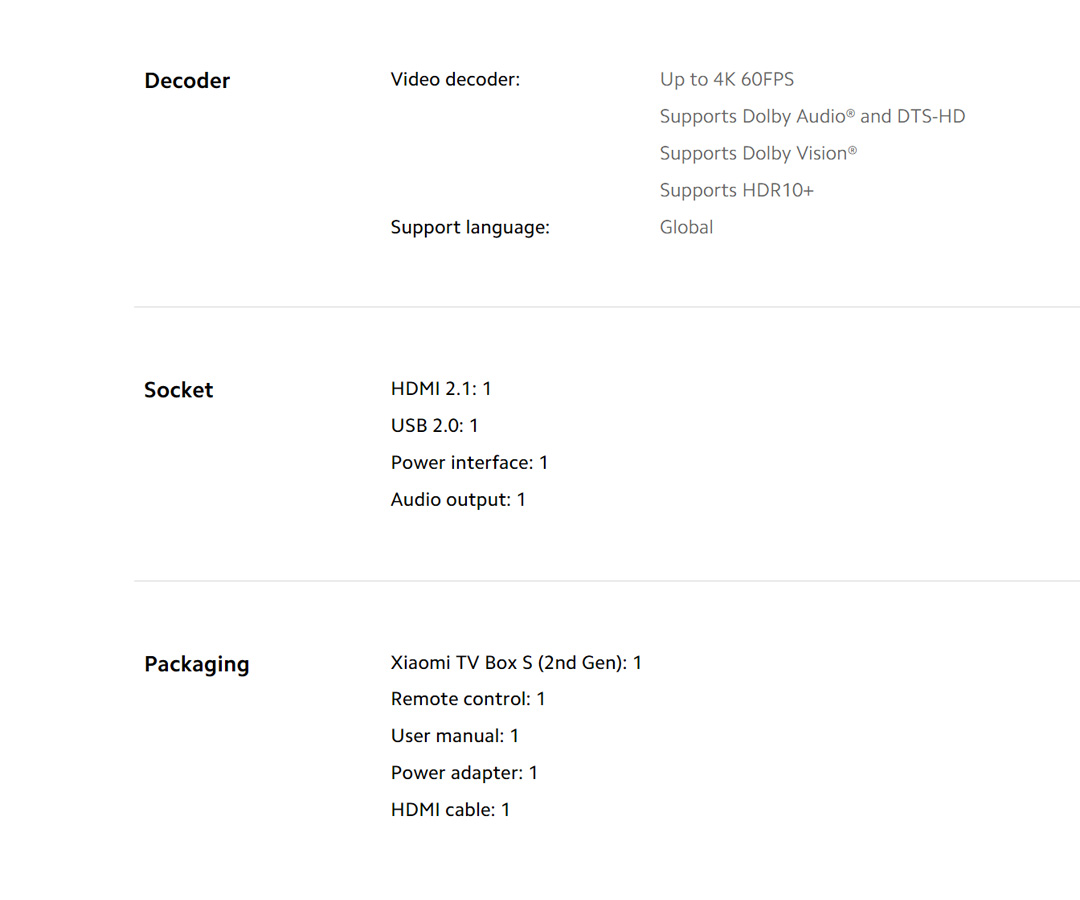Click the "Support language:" label

pos(470,227)
